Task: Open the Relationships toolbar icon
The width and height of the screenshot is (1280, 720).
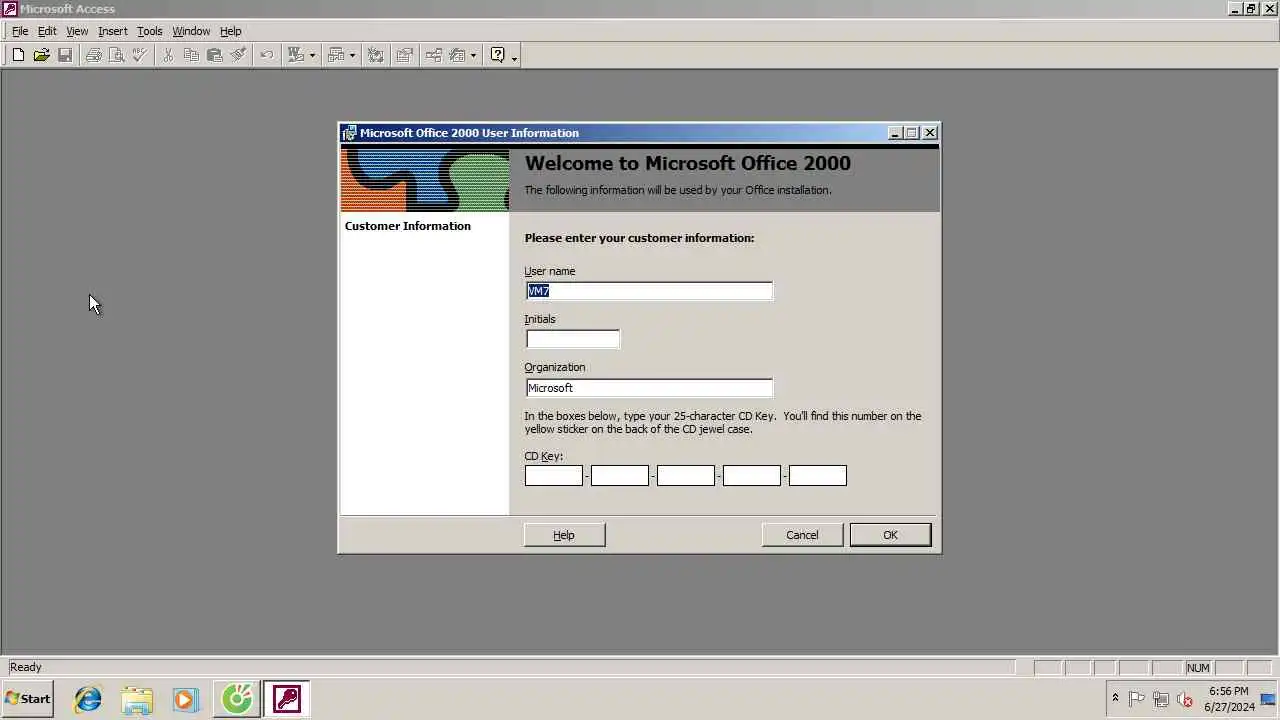Action: [433, 55]
